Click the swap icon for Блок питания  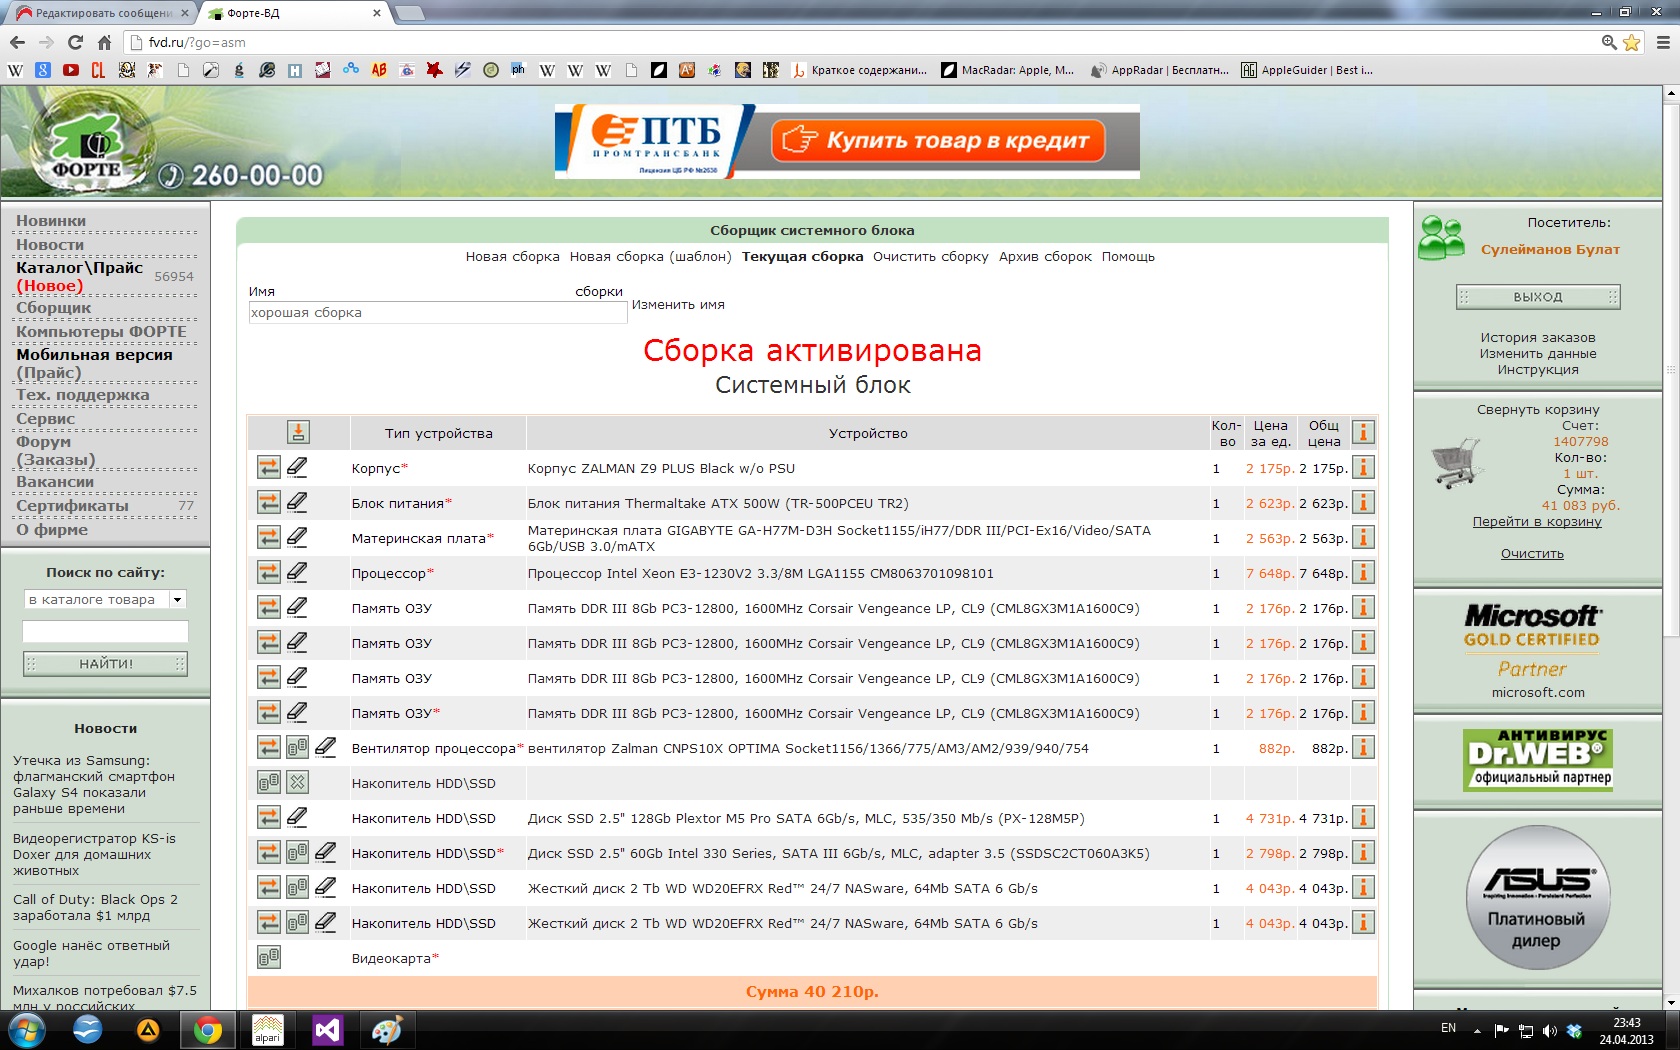[x=269, y=502]
